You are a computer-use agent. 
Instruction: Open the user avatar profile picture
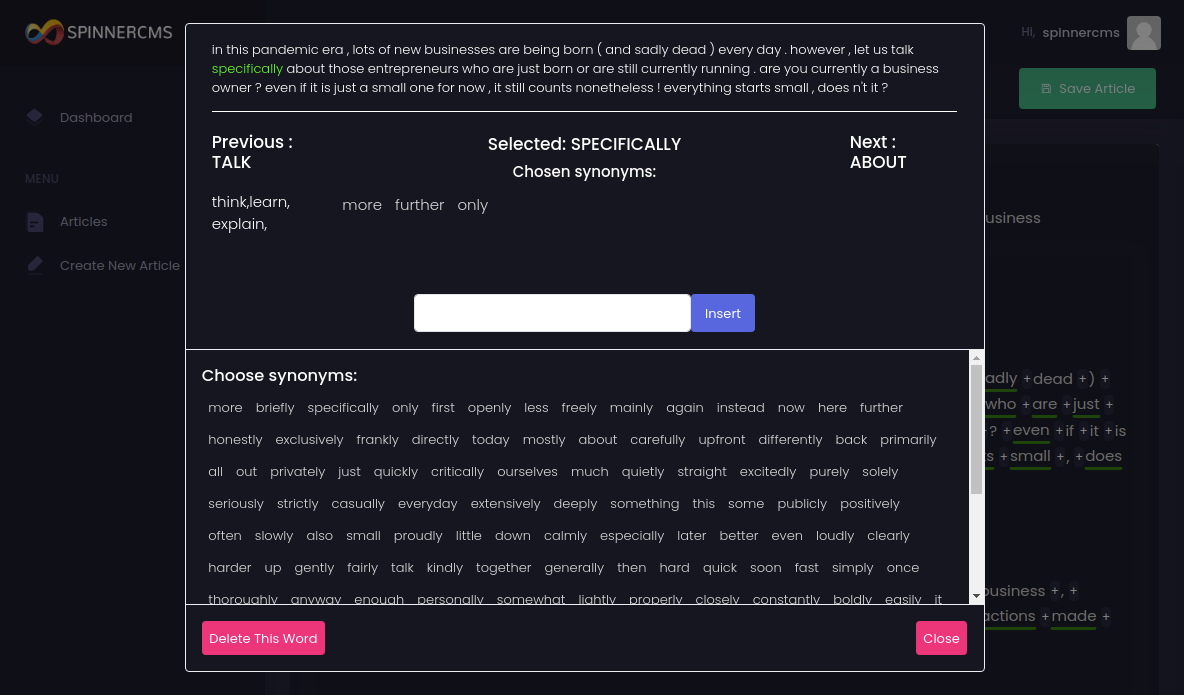pyautogui.click(x=1143, y=33)
